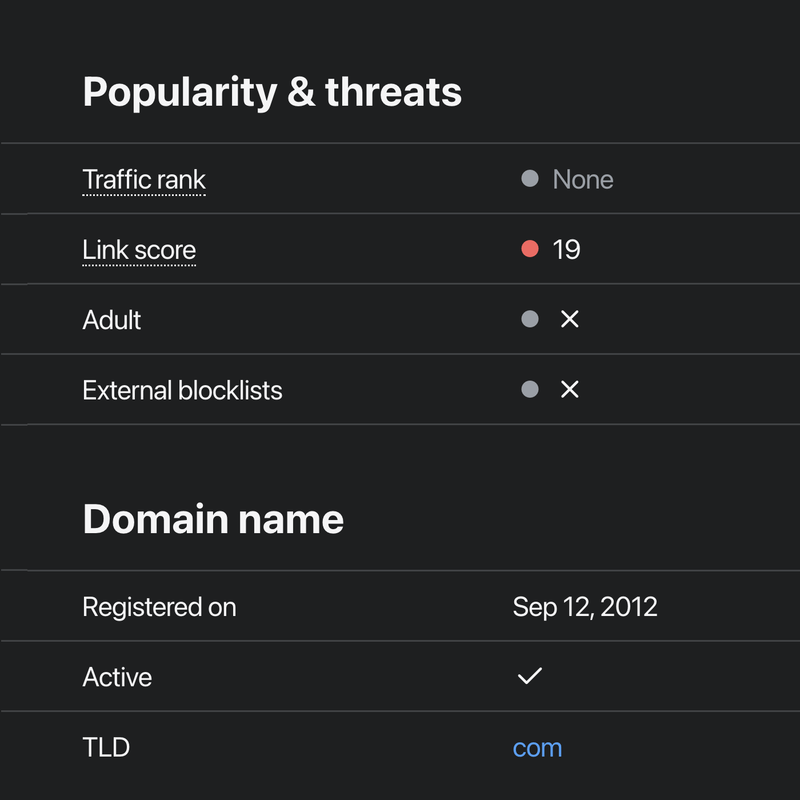800x800 pixels.
Task: Click the gray dot in External blocklists row
Action: coord(530,389)
